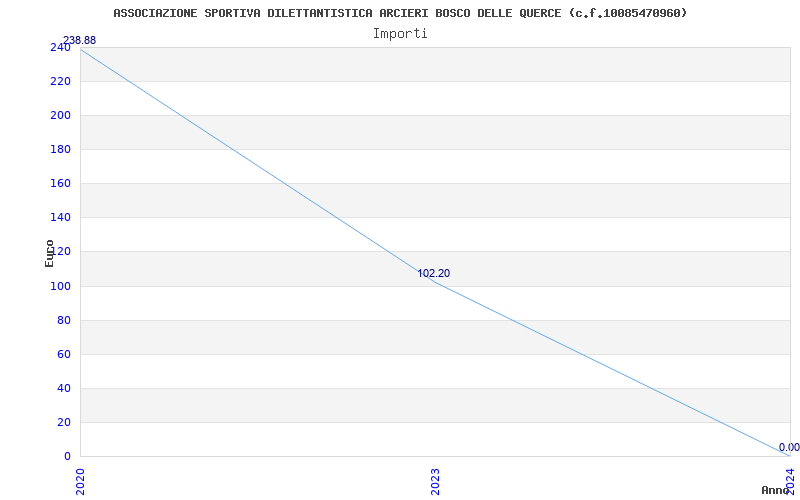
Task: Select the 2023 x-axis year label
Action: (435, 482)
